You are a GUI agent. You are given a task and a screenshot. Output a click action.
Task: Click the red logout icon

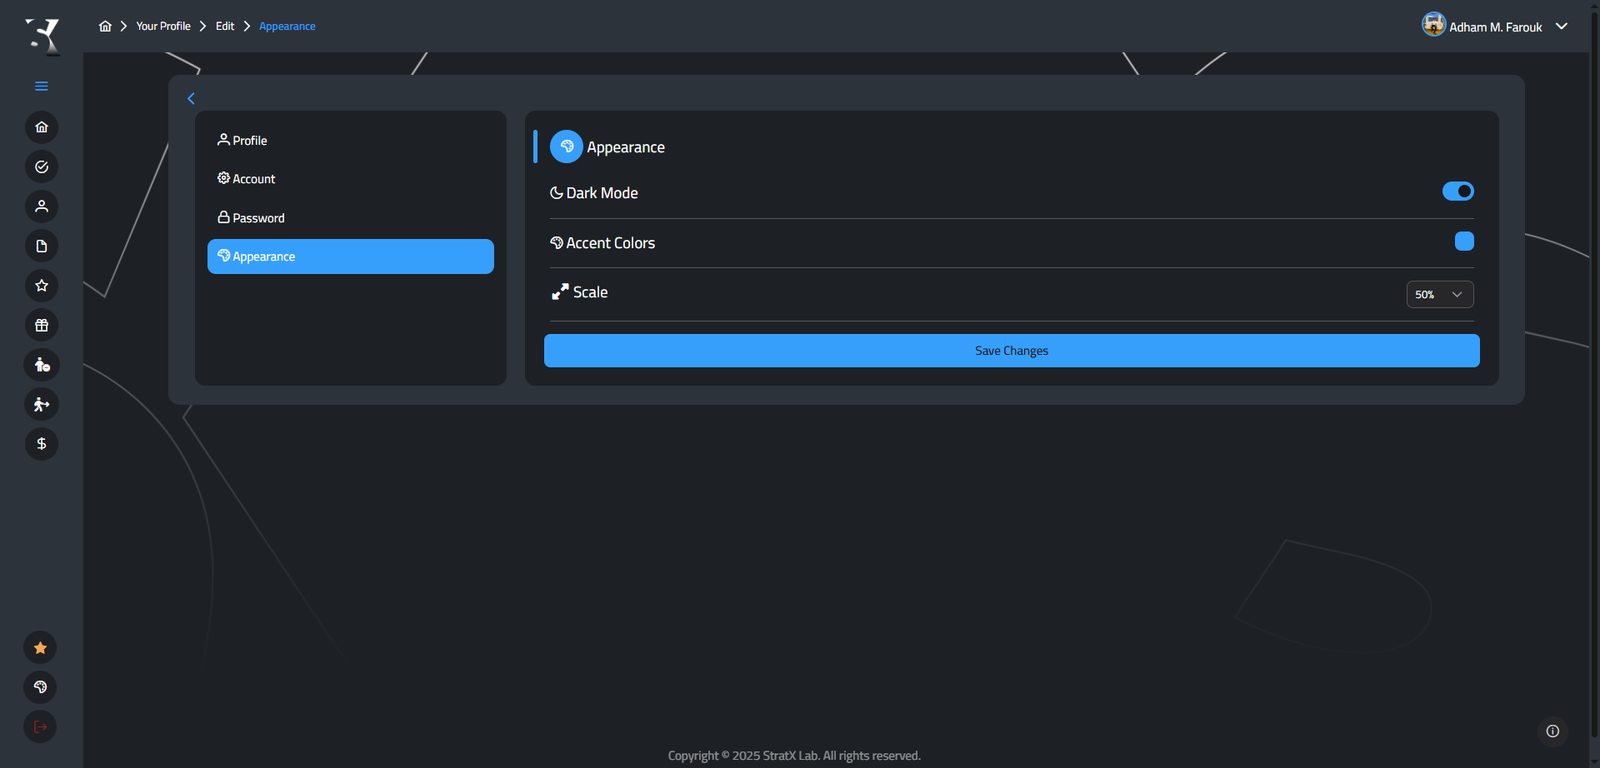point(40,727)
